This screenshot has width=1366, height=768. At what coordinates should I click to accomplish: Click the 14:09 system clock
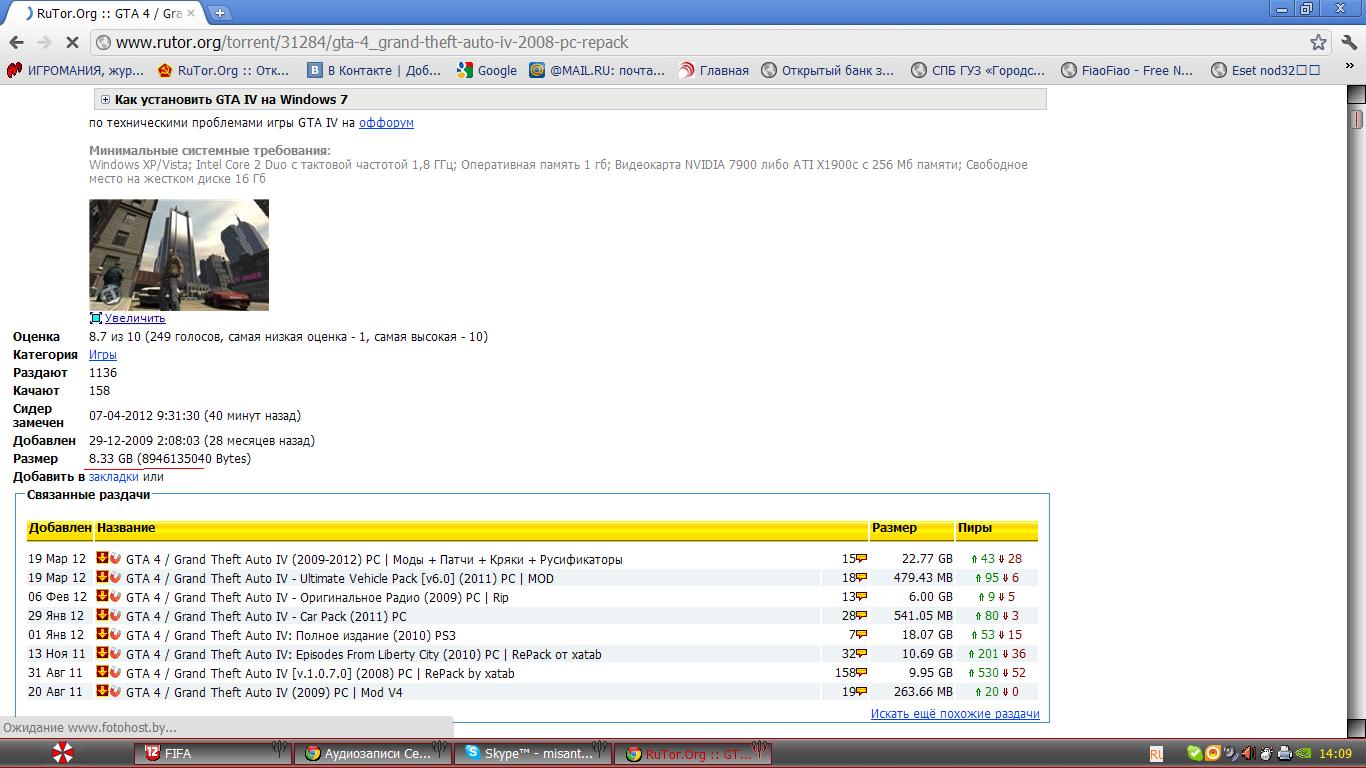1335,754
